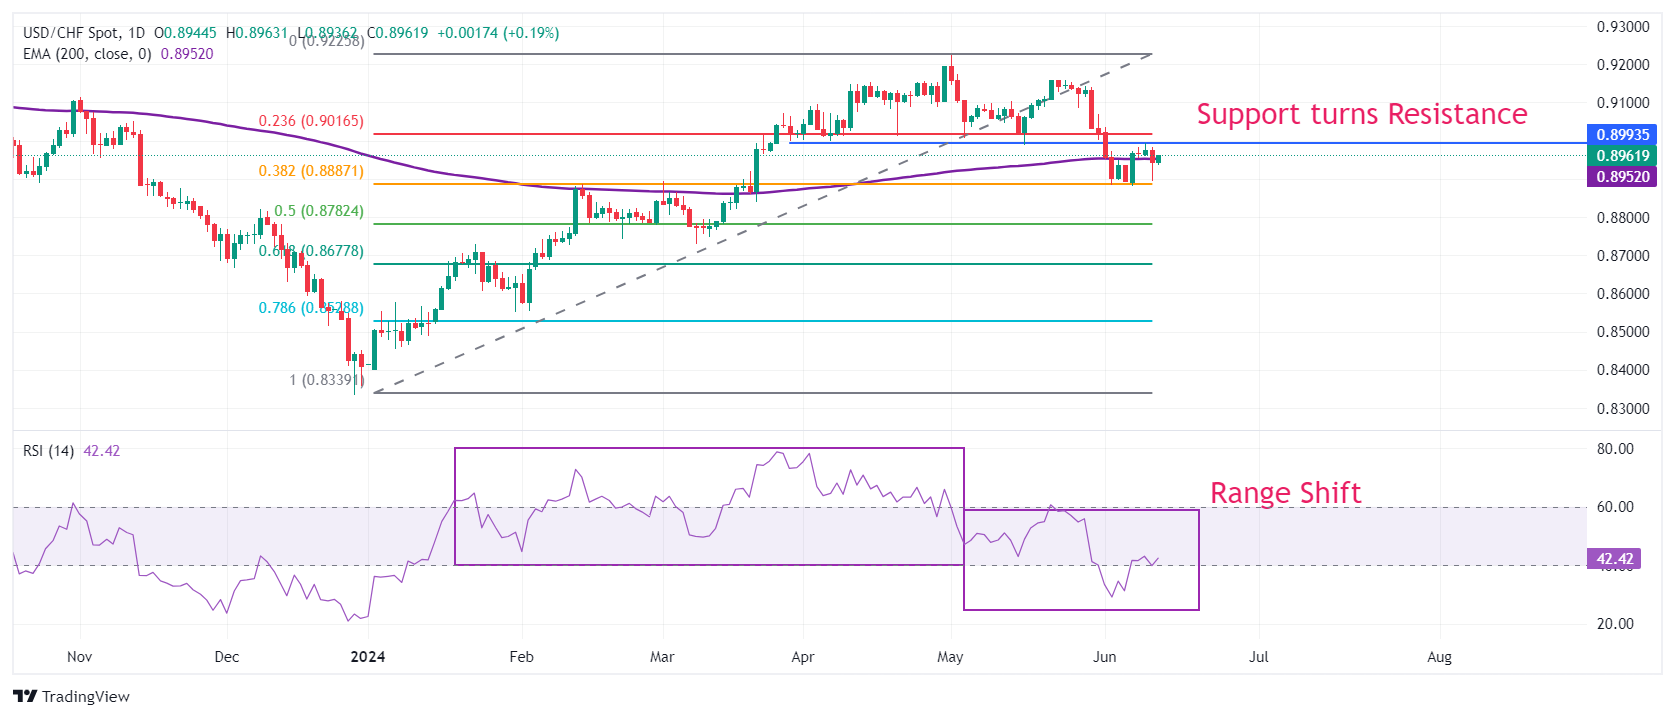1675x718 pixels.
Task: Click the TradingView logo icon
Action: coord(25,696)
